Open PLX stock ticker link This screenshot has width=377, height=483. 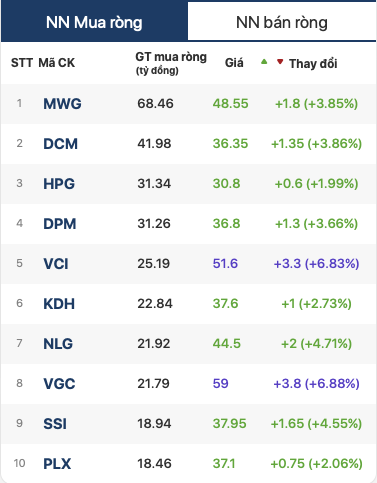(57, 464)
